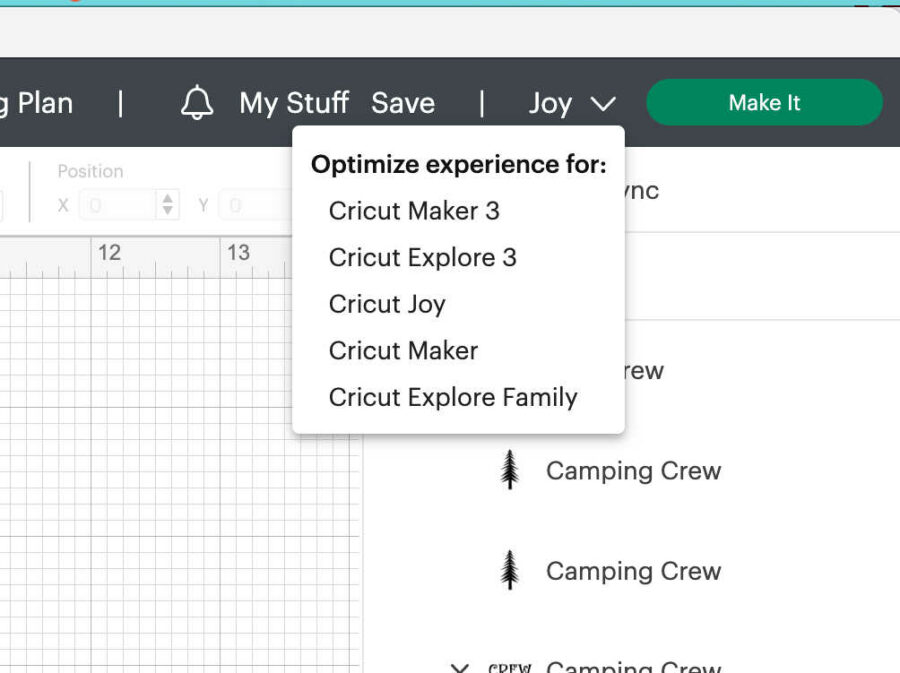Click the Position X stepper arrows
900x673 pixels.
[168, 205]
